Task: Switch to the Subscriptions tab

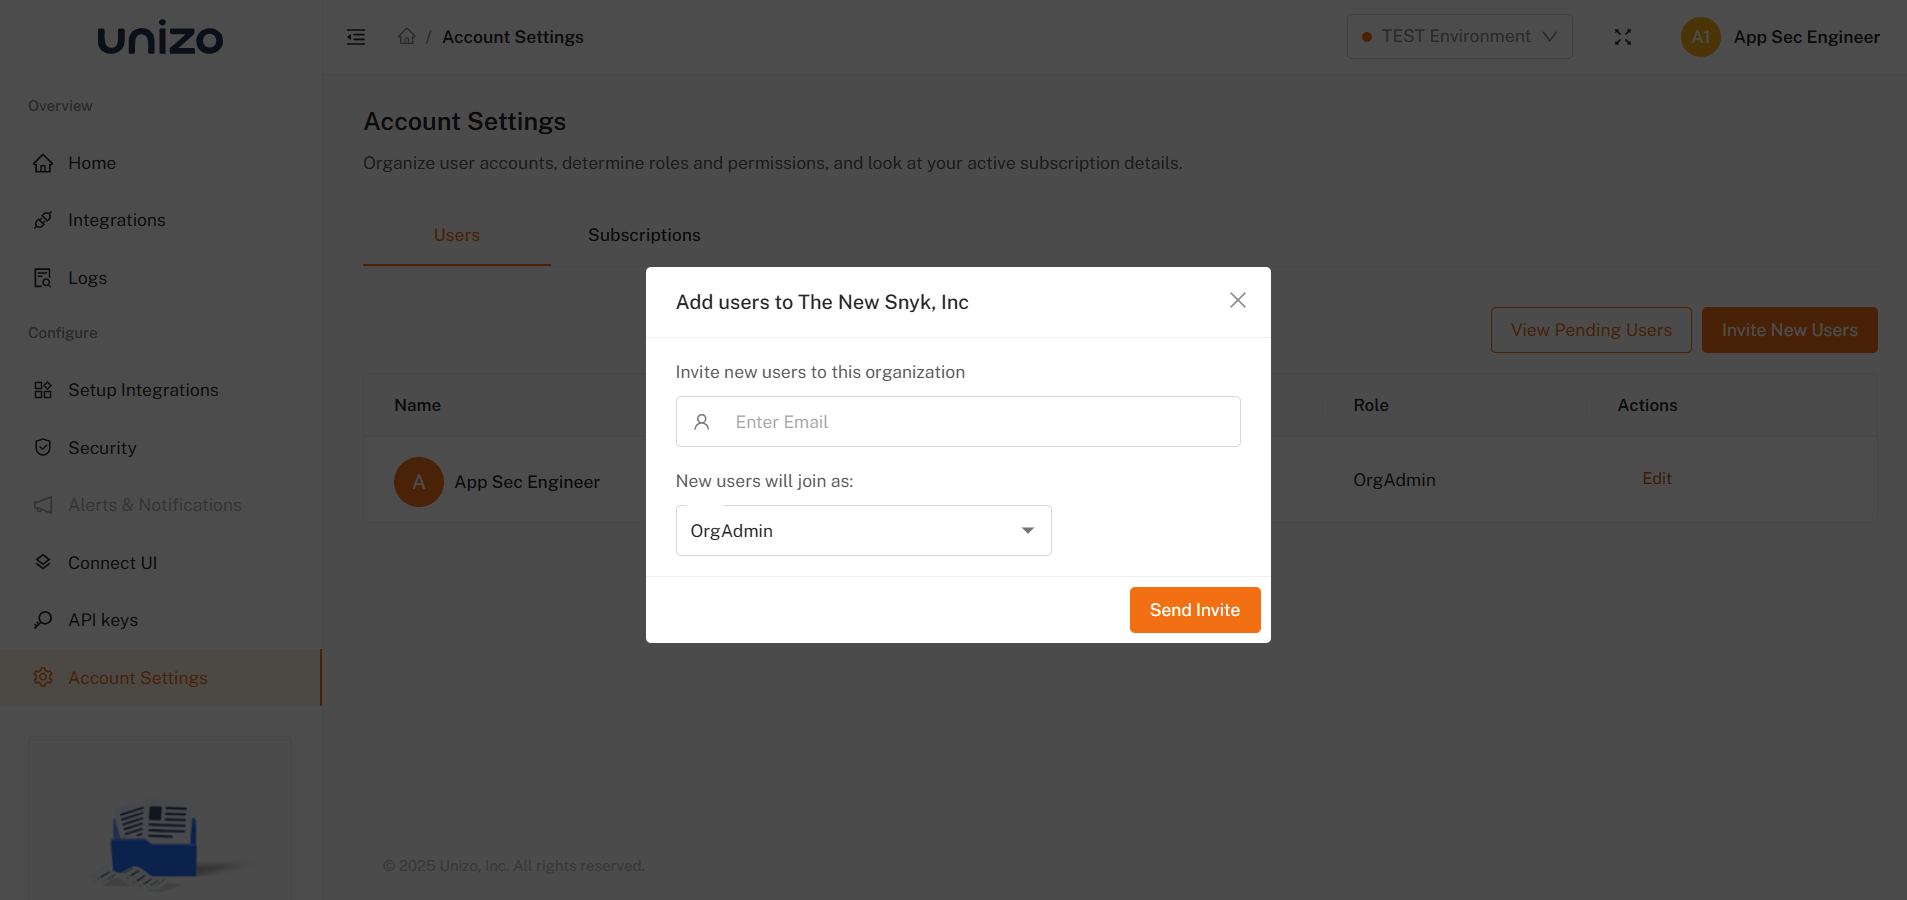Action: [x=644, y=235]
